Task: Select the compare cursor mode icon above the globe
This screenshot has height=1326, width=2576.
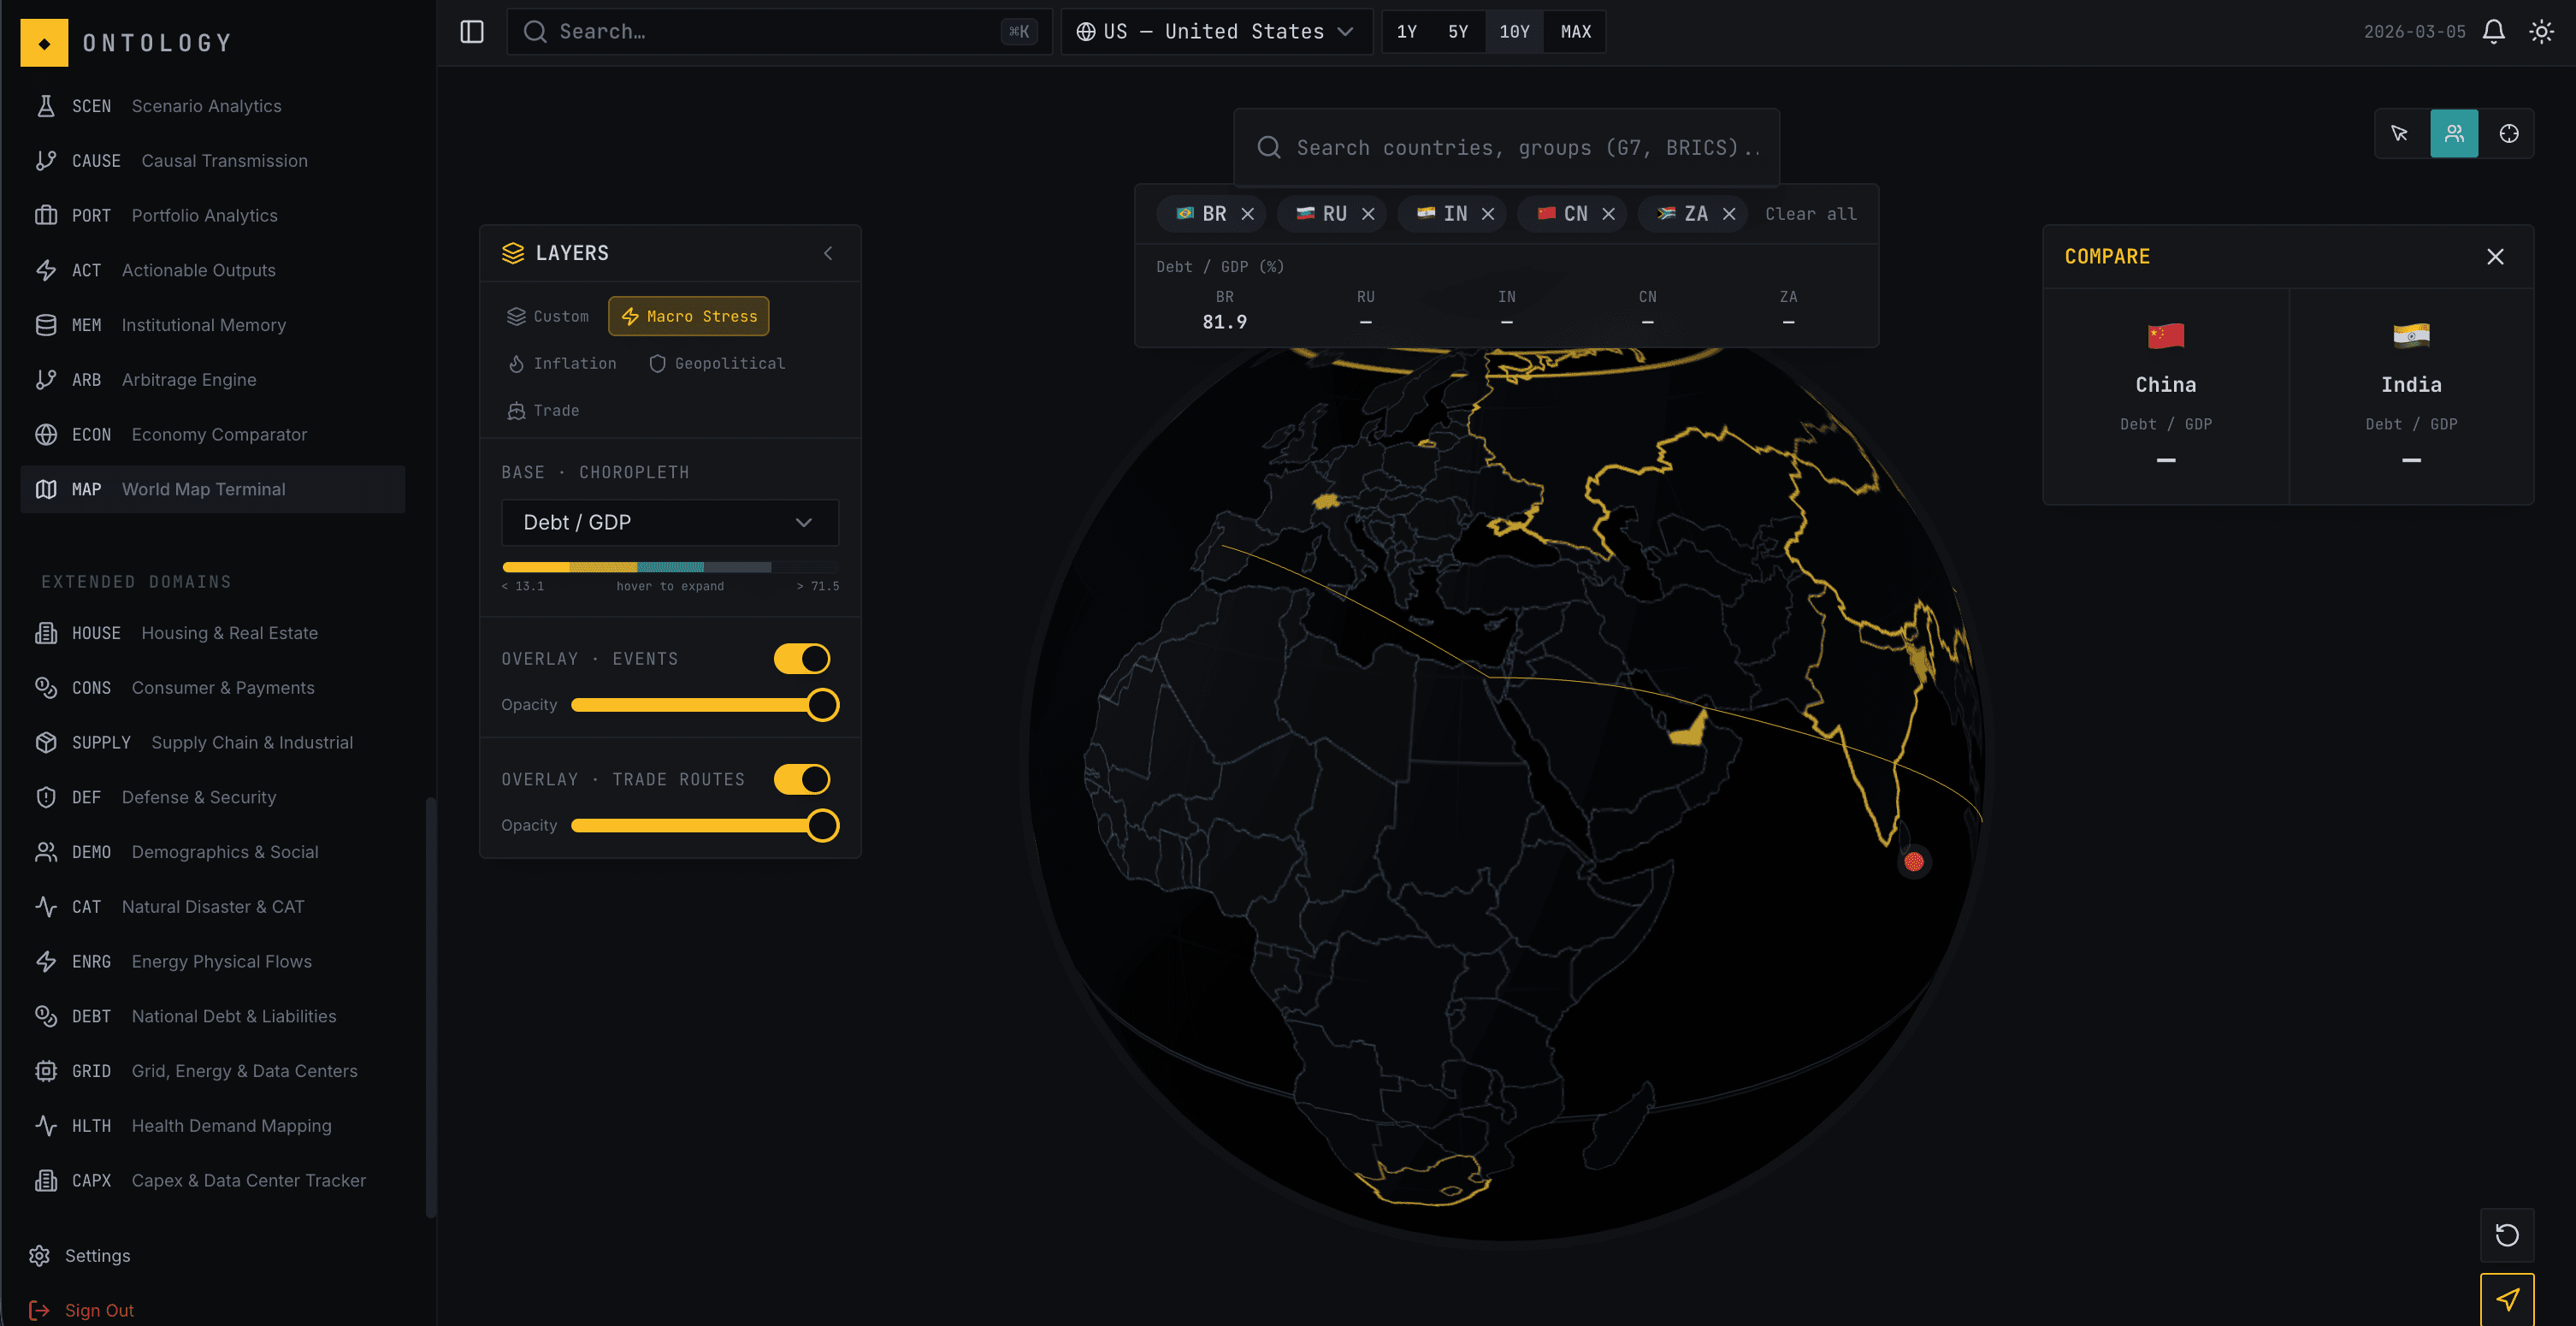Action: (x=2453, y=133)
